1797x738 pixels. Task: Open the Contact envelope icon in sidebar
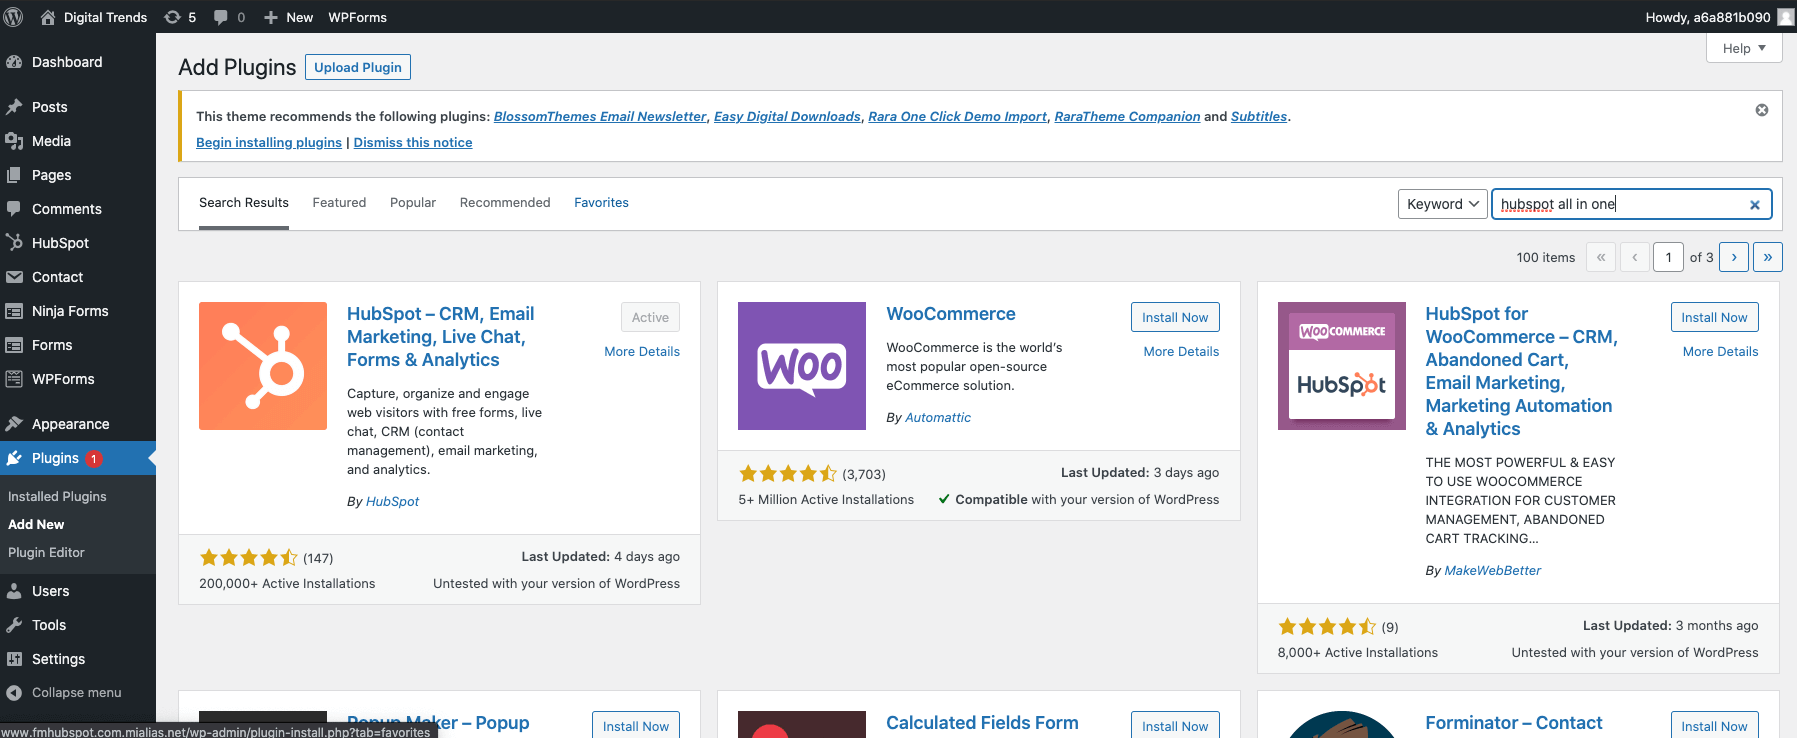coord(14,277)
